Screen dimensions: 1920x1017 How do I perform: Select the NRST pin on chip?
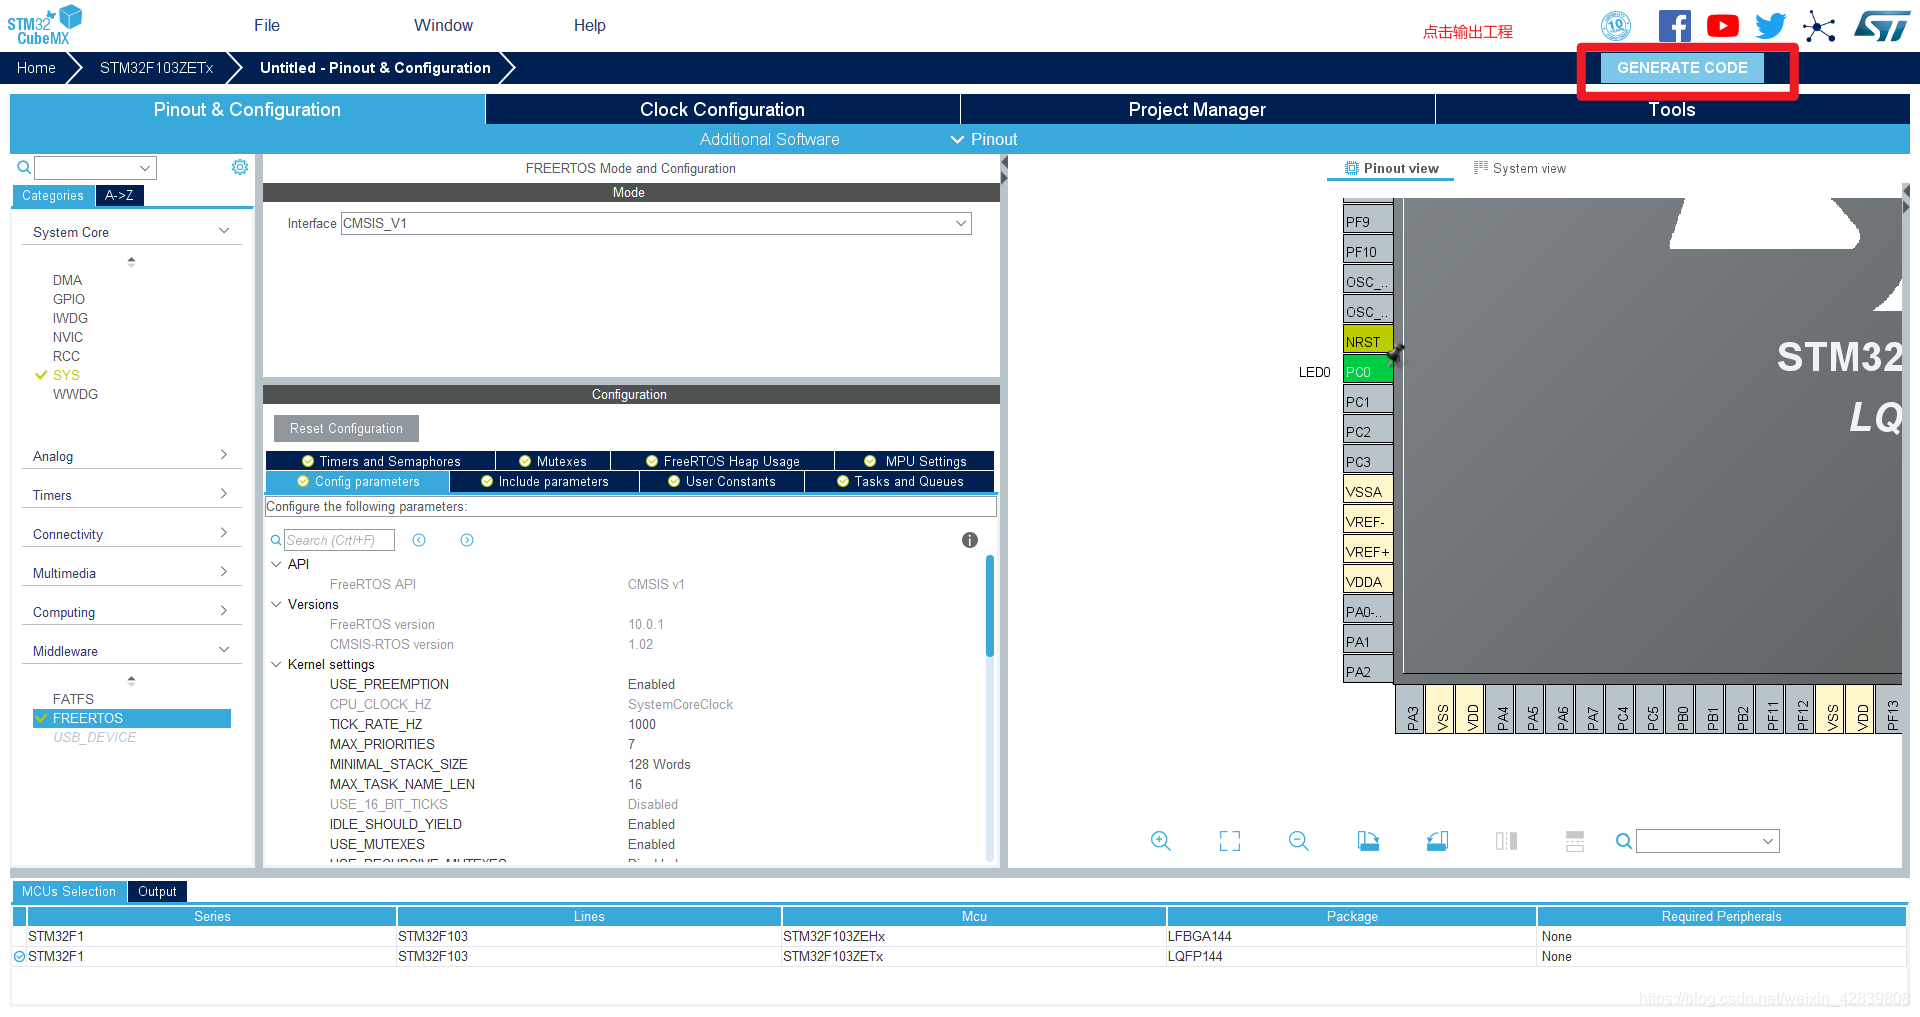coord(1368,341)
